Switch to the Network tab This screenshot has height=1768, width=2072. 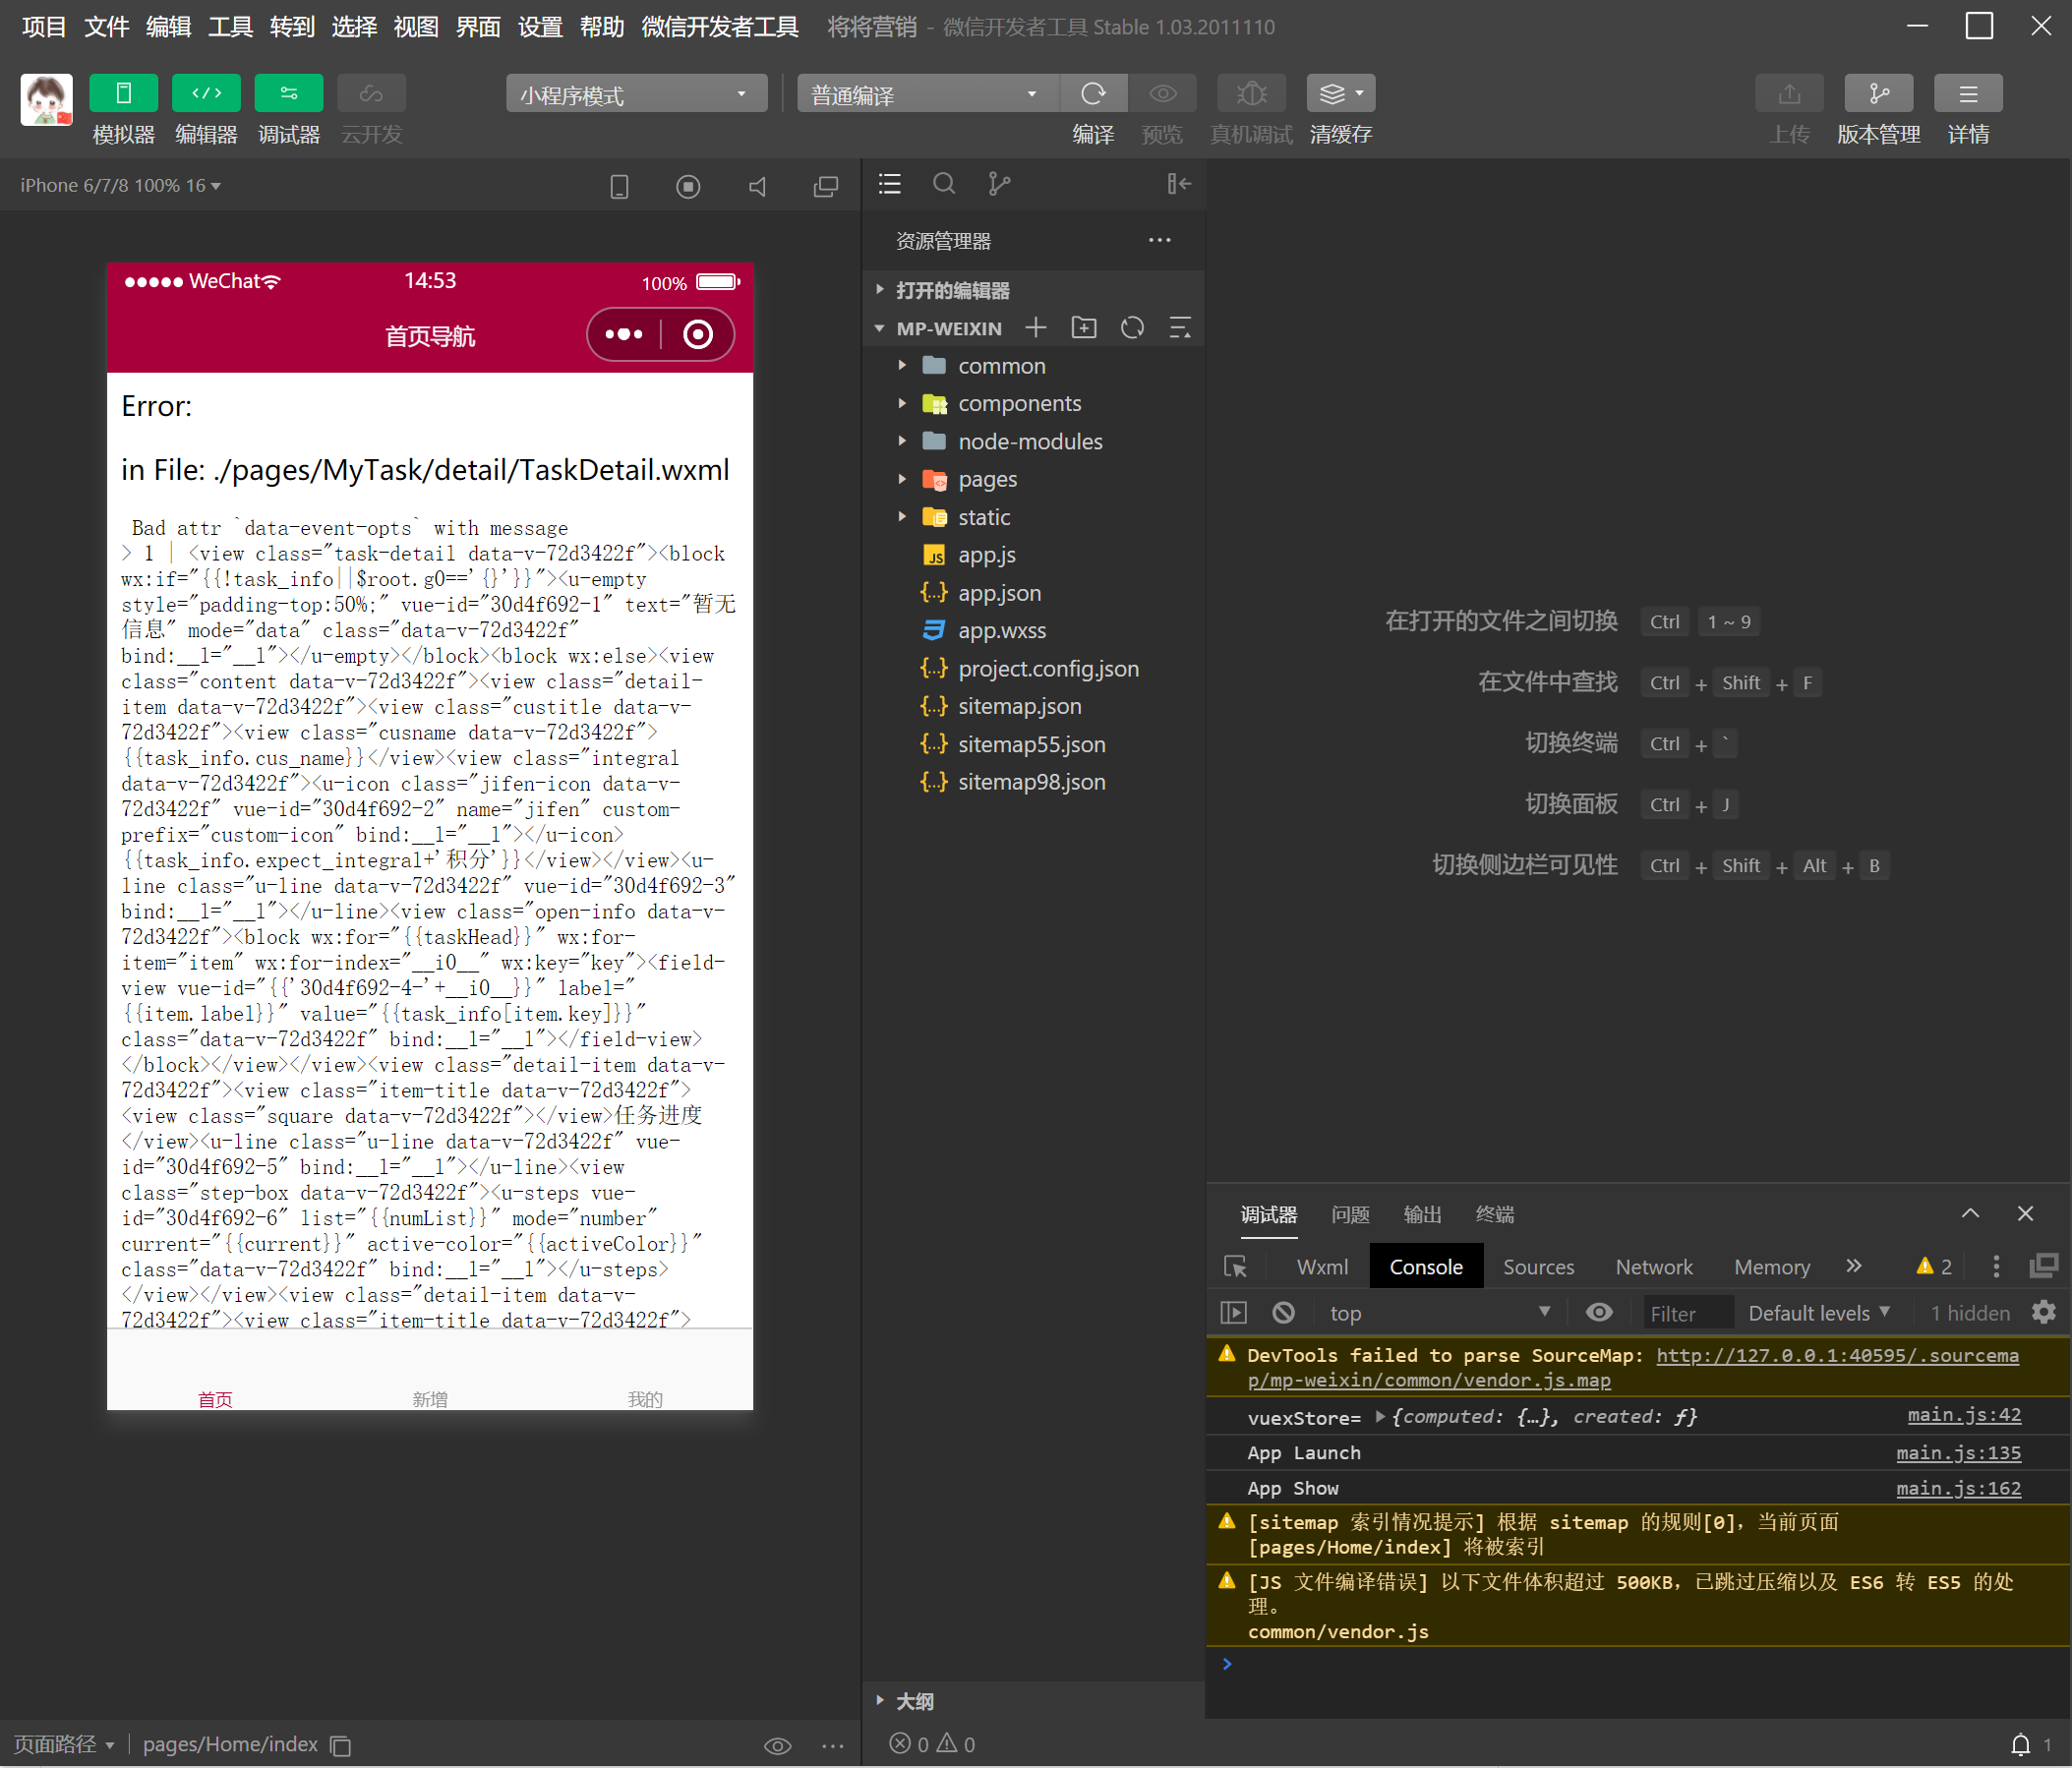(x=1654, y=1267)
